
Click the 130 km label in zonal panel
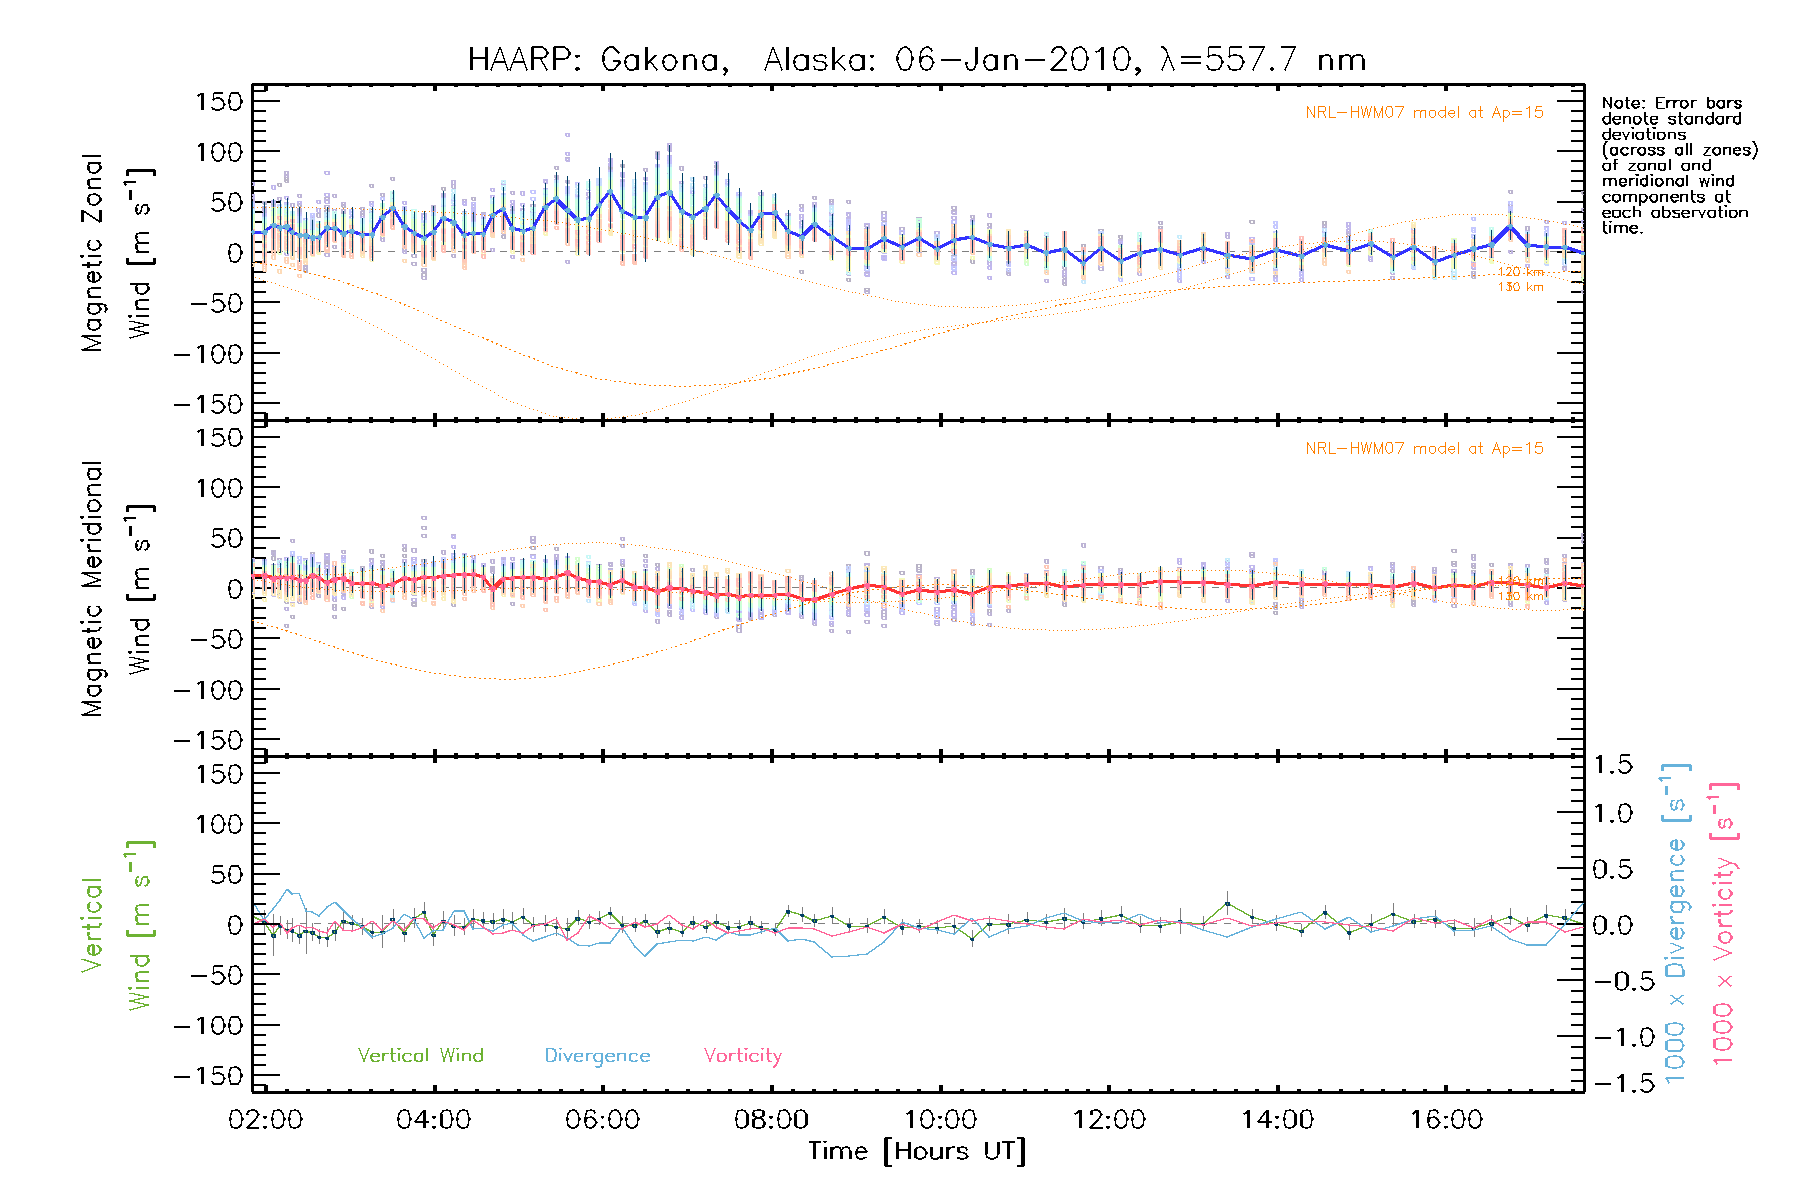pyautogui.click(x=1520, y=287)
